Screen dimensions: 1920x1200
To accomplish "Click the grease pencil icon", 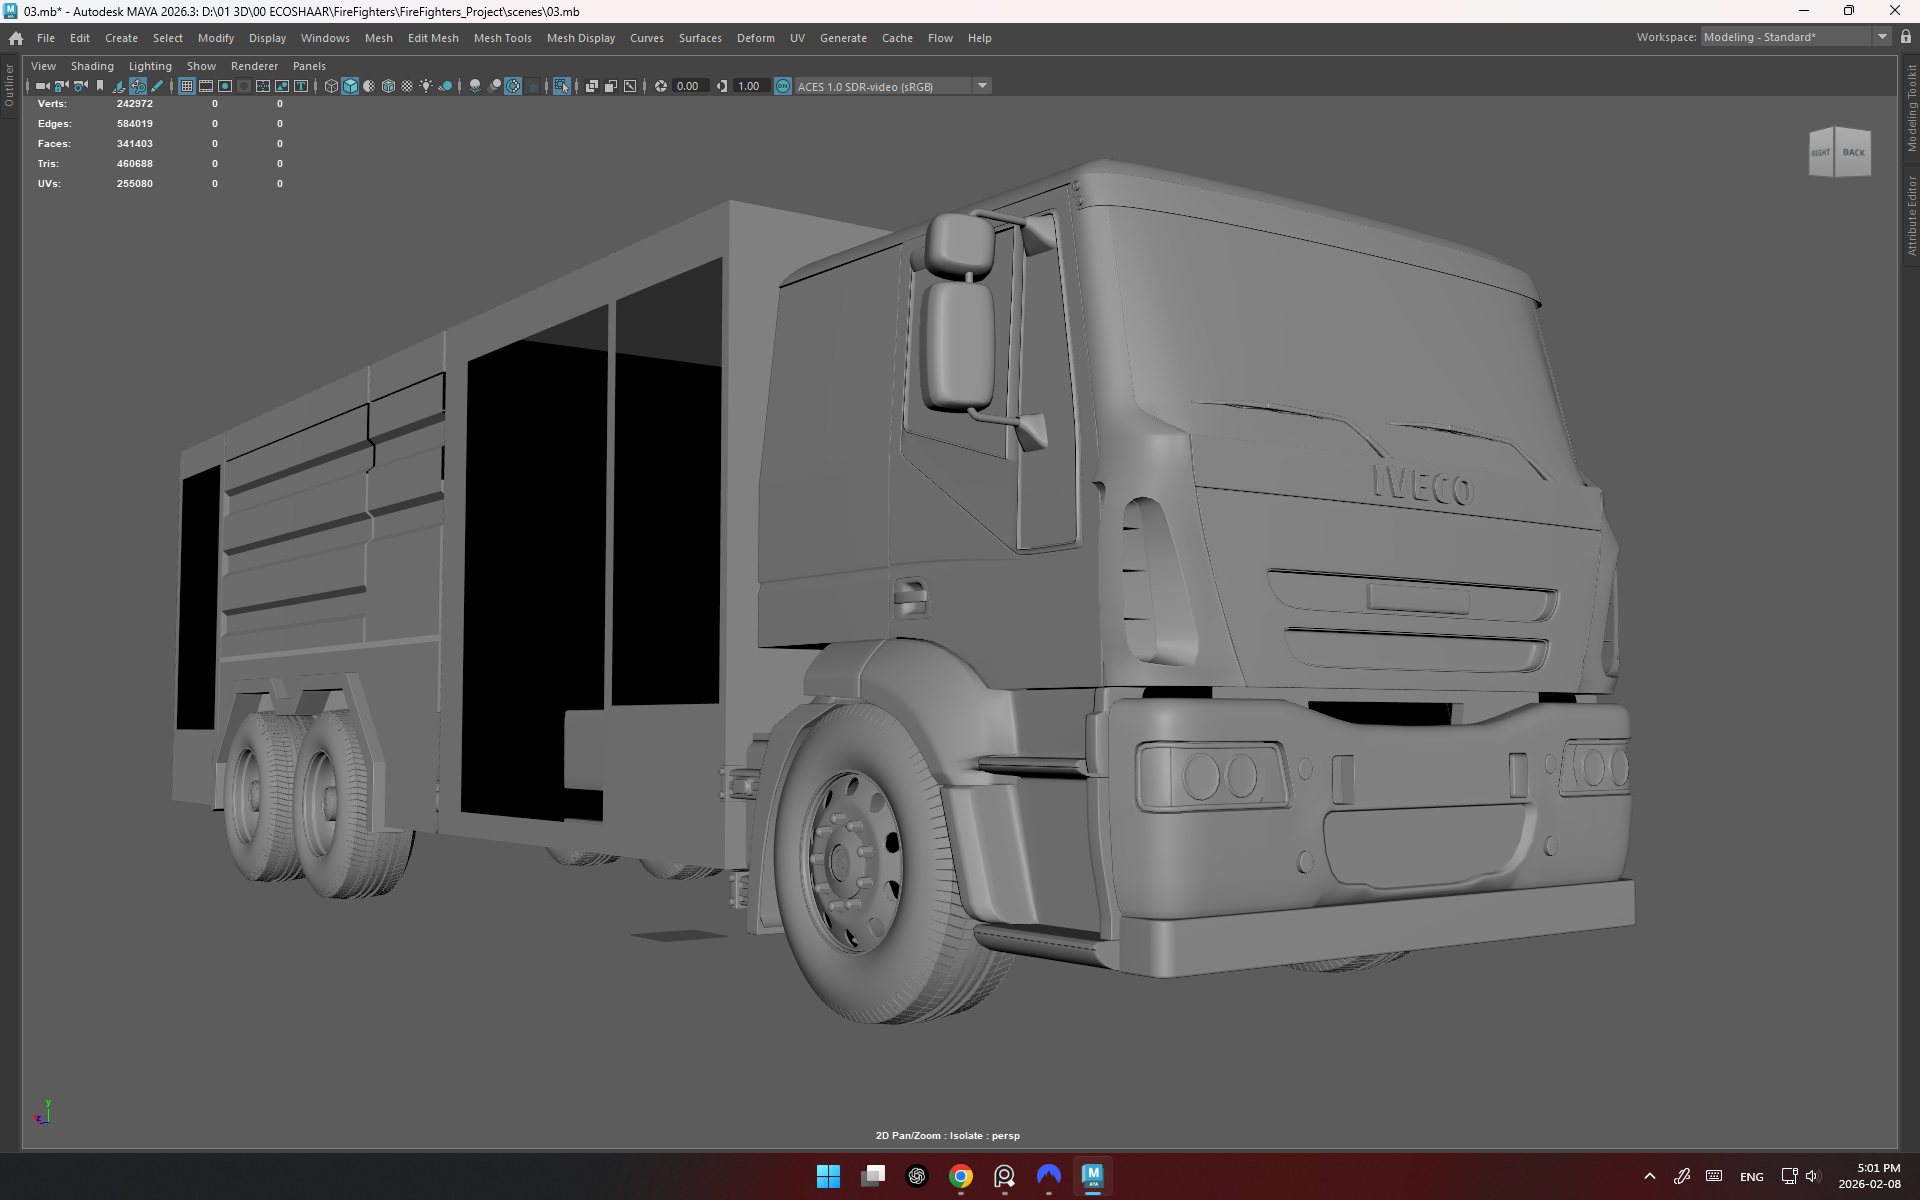I will click(157, 86).
